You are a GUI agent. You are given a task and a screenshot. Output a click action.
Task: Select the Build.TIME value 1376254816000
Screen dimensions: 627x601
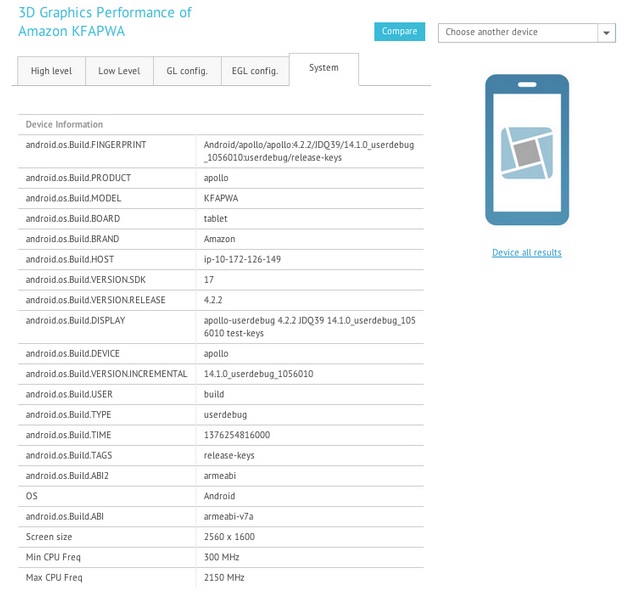click(x=237, y=436)
